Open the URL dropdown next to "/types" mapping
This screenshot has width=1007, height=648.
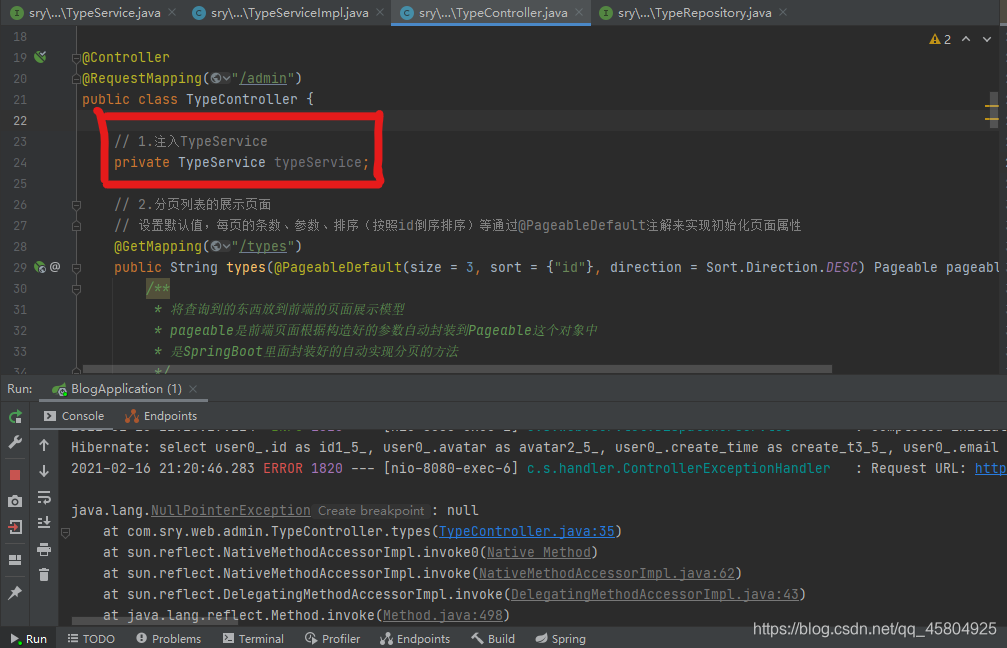click(x=220, y=247)
